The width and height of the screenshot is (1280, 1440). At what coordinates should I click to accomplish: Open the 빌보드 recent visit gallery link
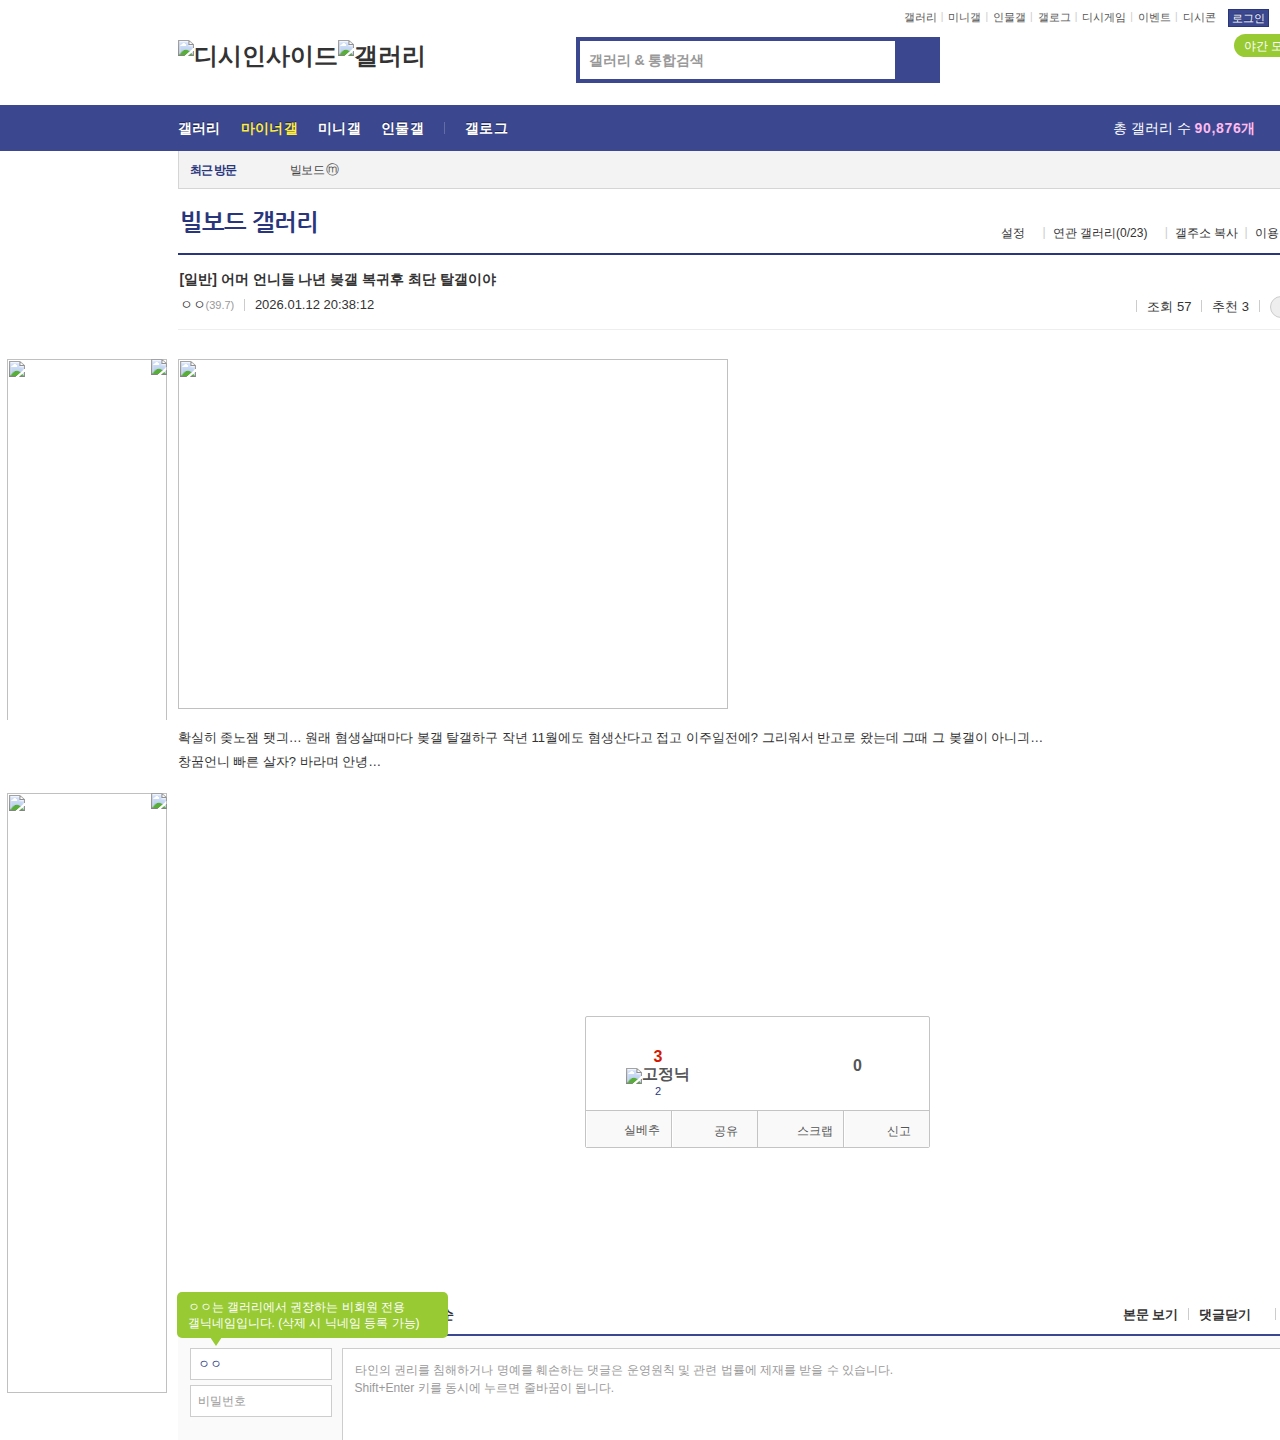(313, 170)
